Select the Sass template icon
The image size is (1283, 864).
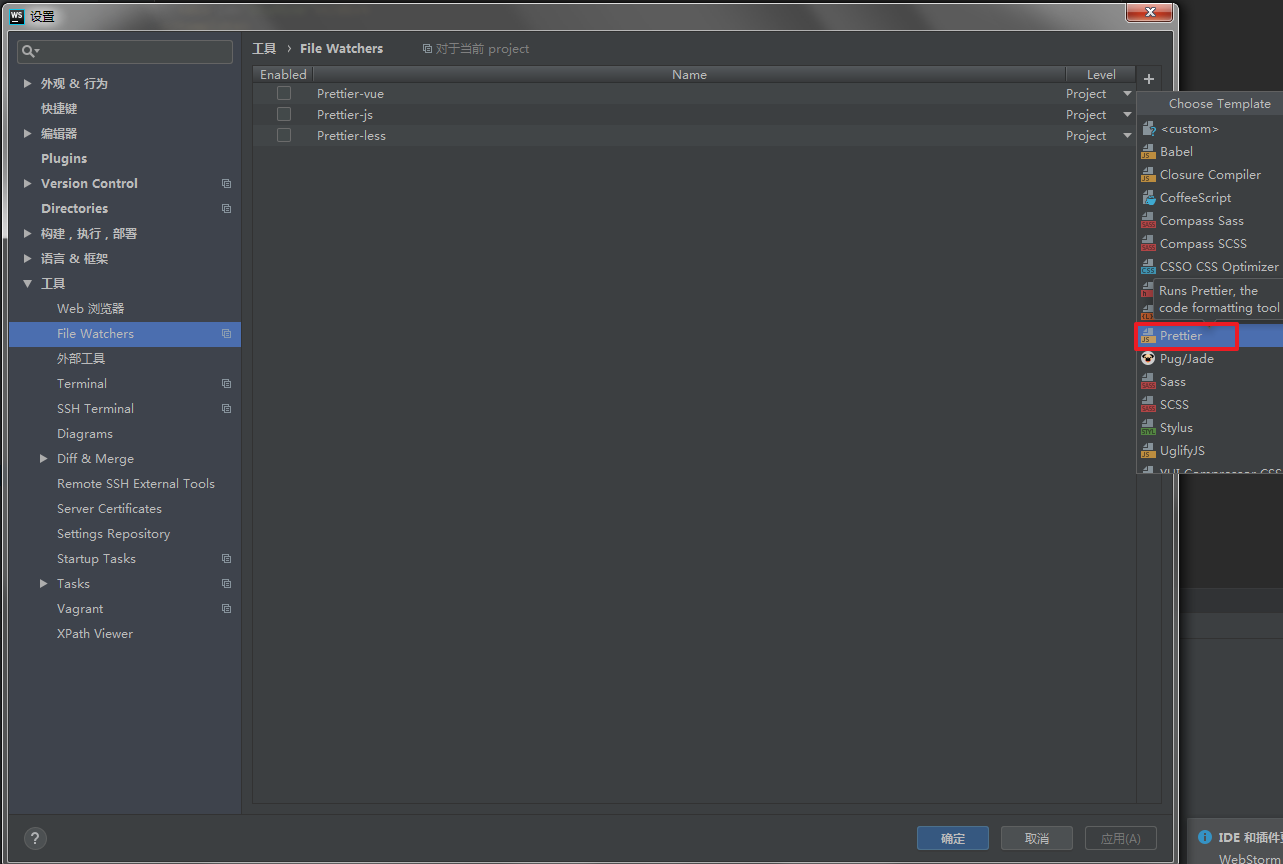pyautogui.click(x=1149, y=382)
